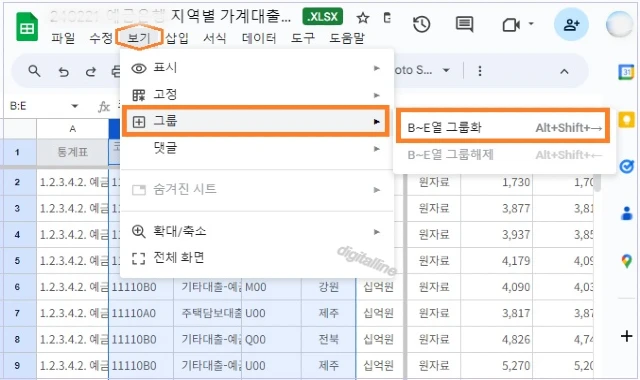This screenshot has height=380, width=640.
Task: Click the share people button
Action: click(x=571, y=25)
